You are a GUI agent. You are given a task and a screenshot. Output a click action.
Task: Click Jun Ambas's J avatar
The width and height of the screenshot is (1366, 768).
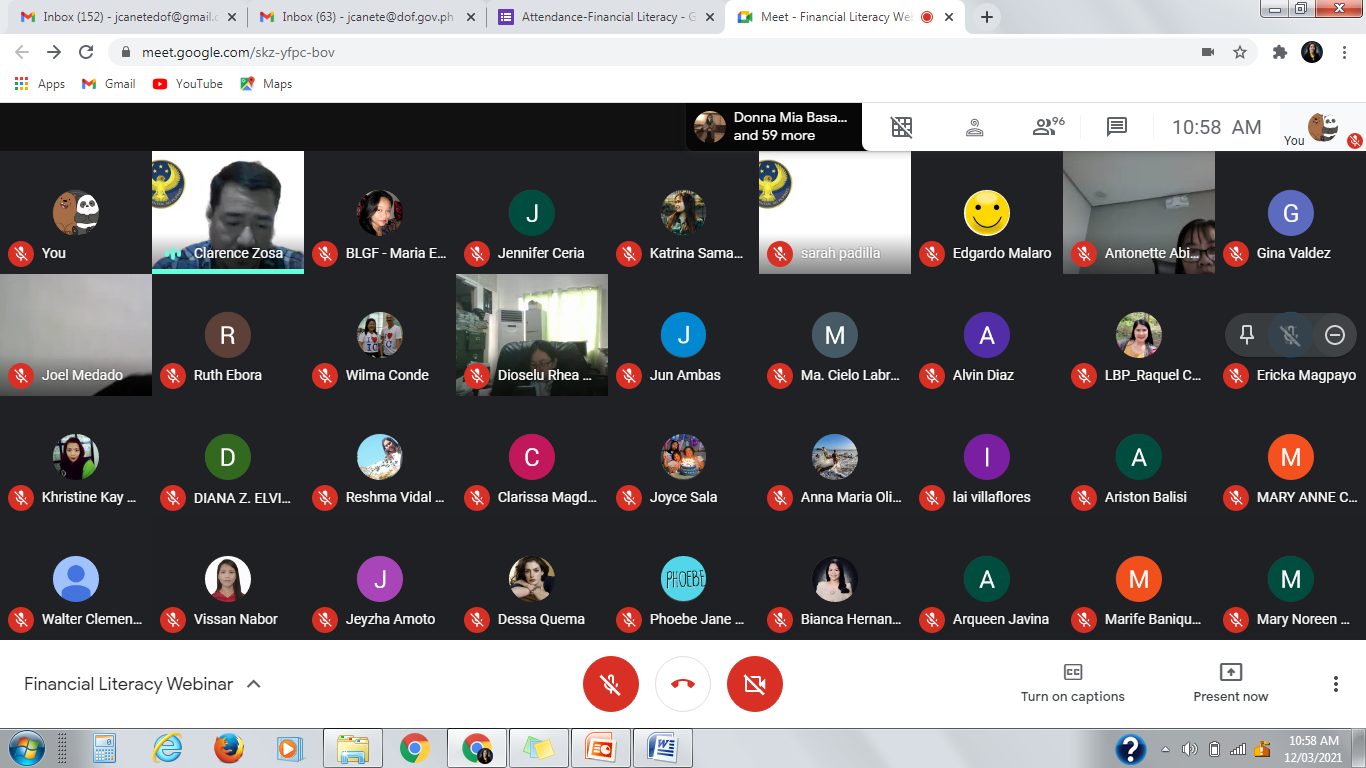(x=684, y=335)
